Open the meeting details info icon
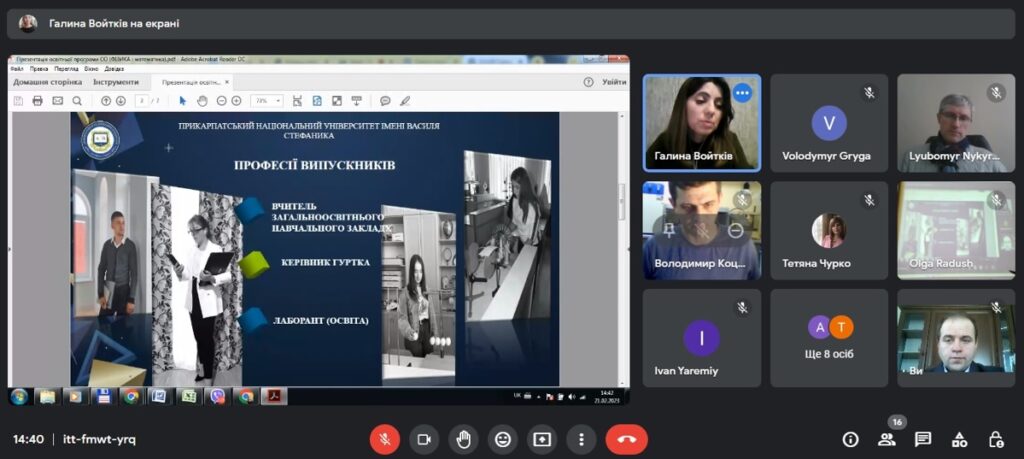 point(850,439)
